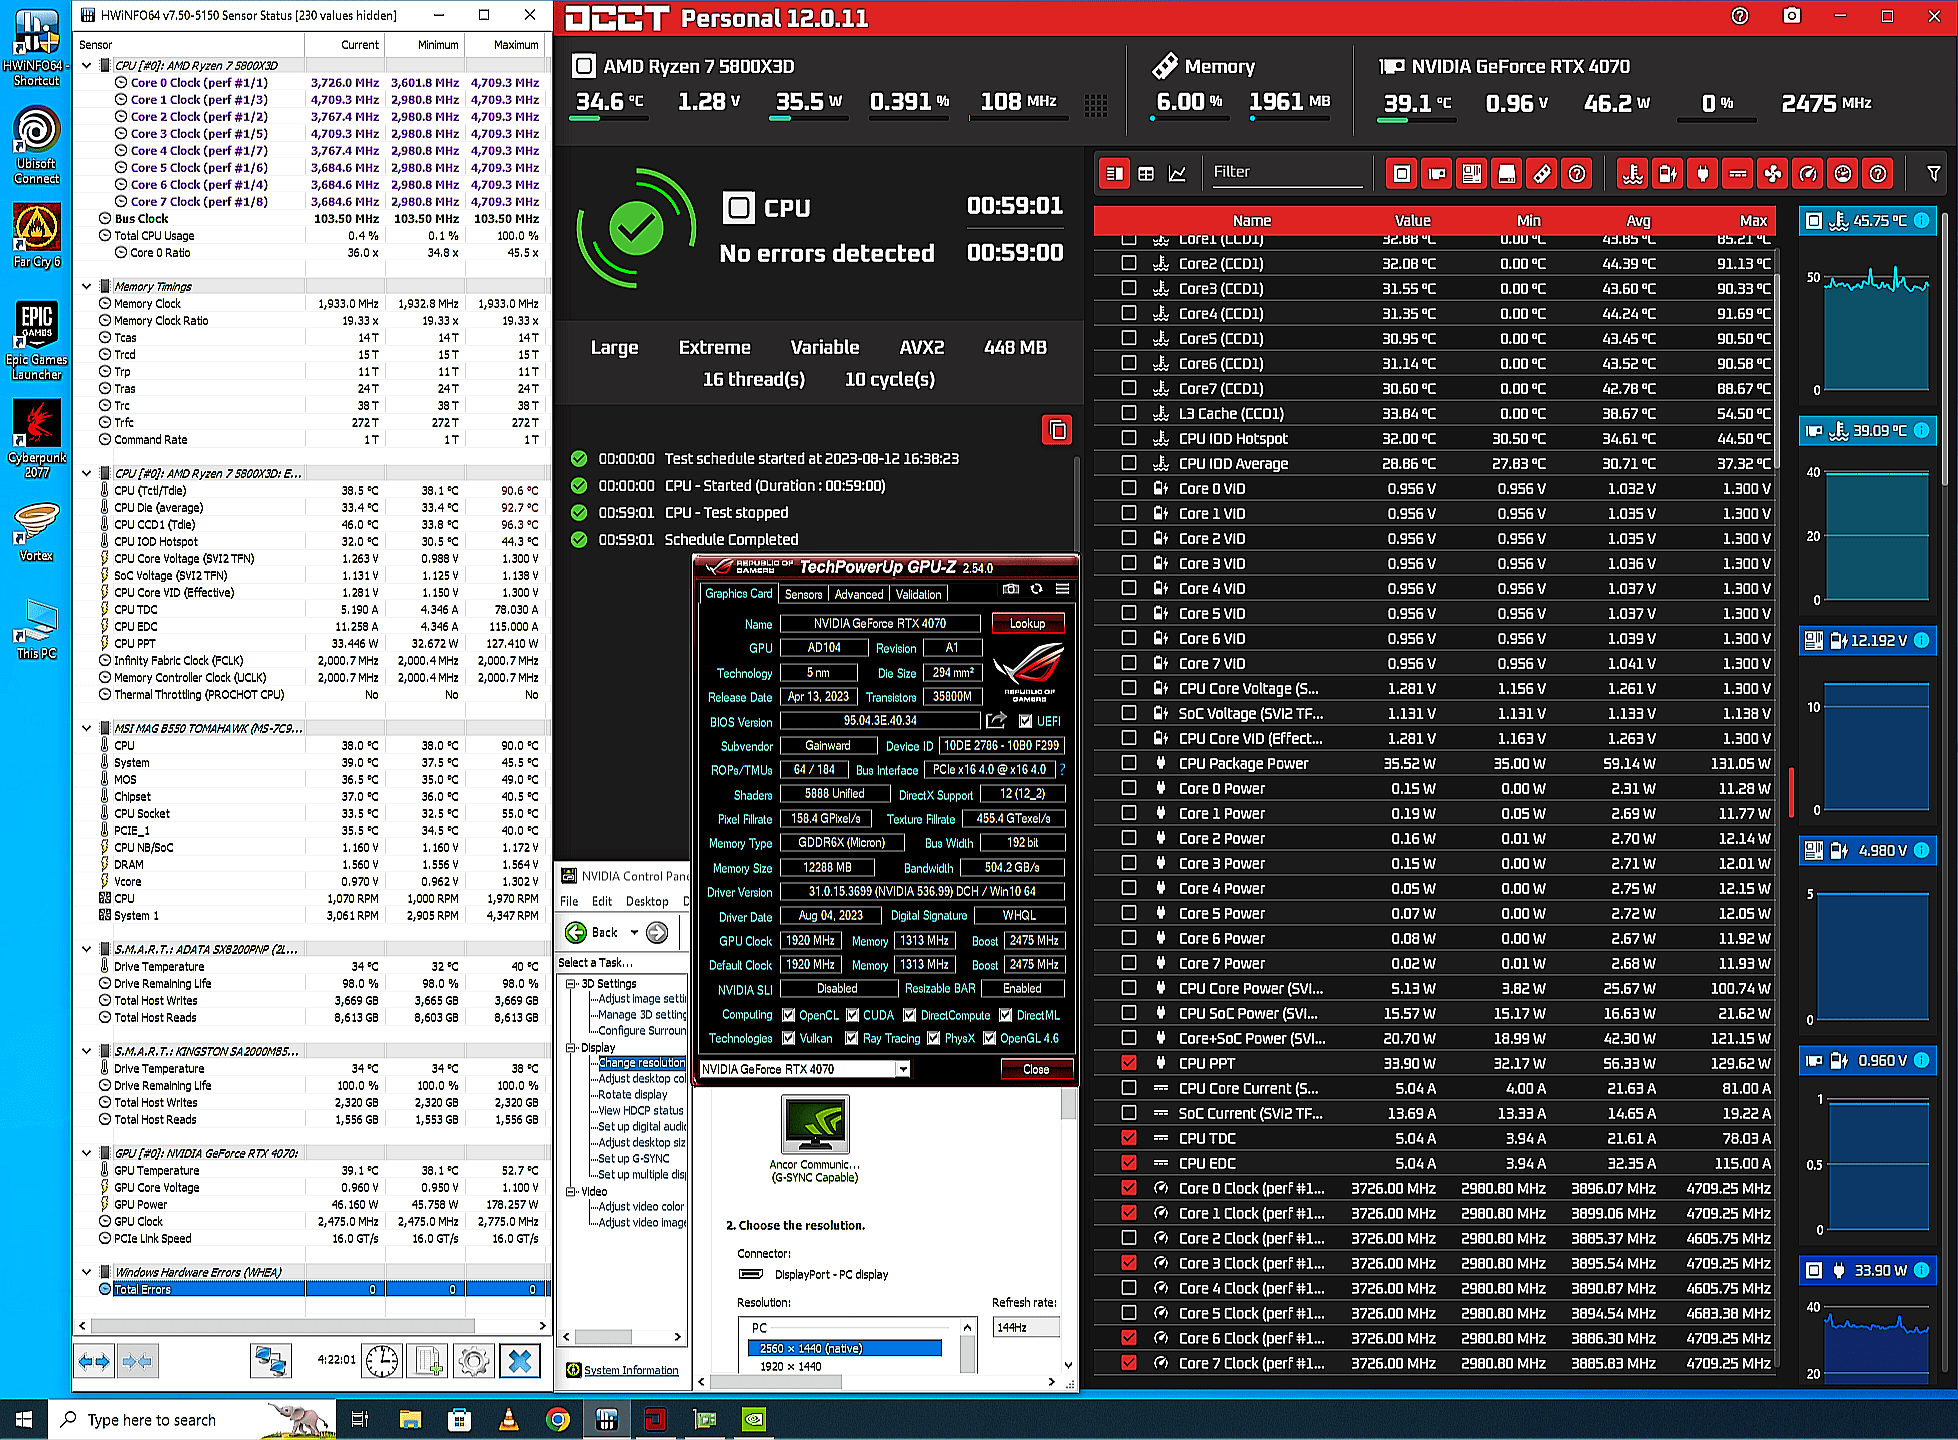The image size is (1958, 1440).
Task: Toggle the temperature sensor filter icon
Action: (1633, 174)
